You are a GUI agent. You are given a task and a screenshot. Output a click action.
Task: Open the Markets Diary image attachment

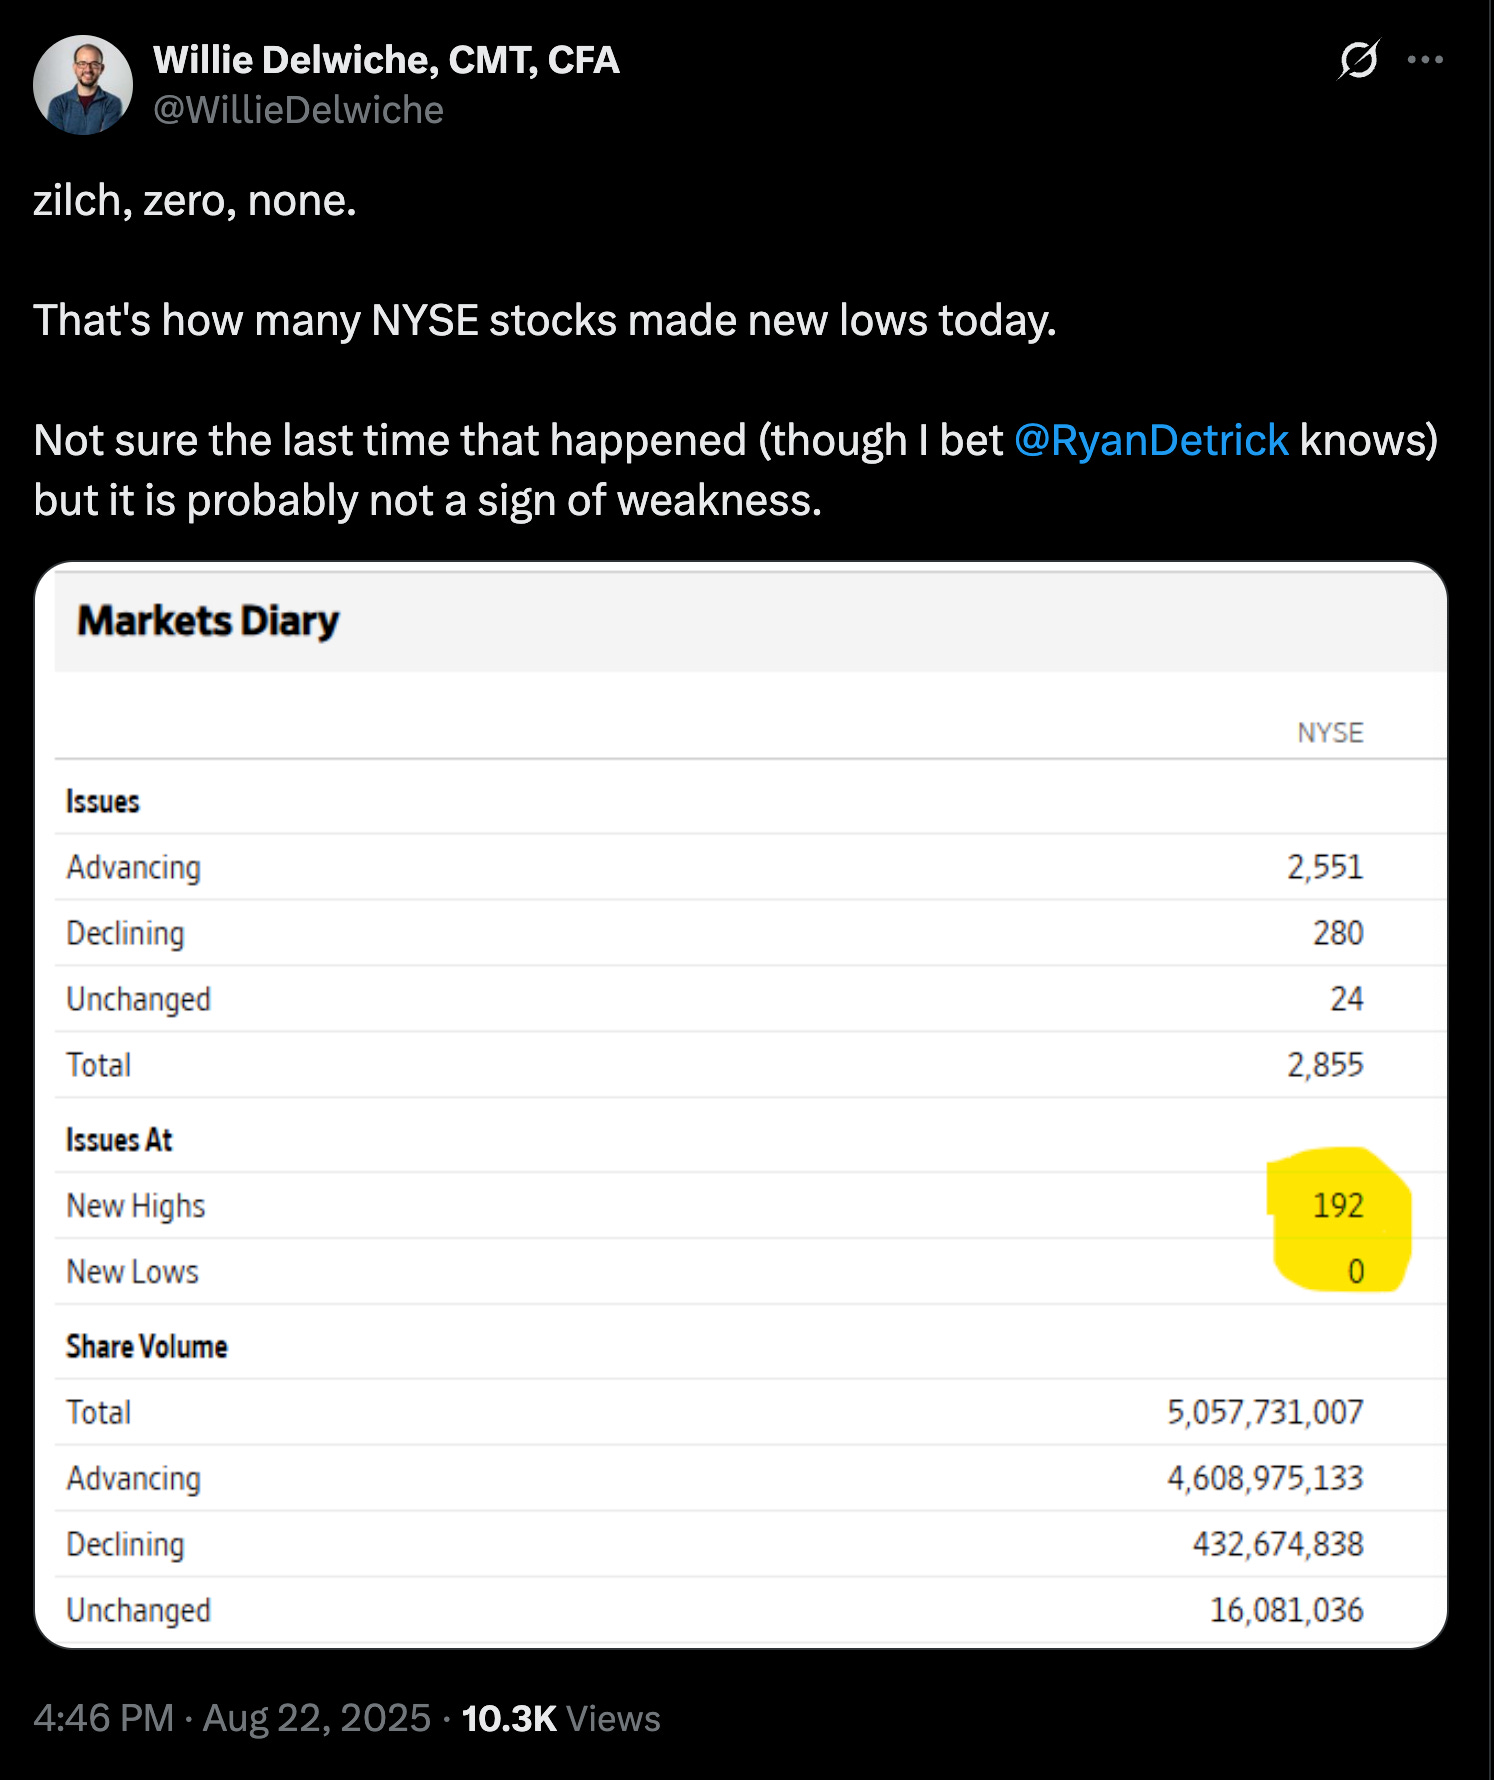741,1105
